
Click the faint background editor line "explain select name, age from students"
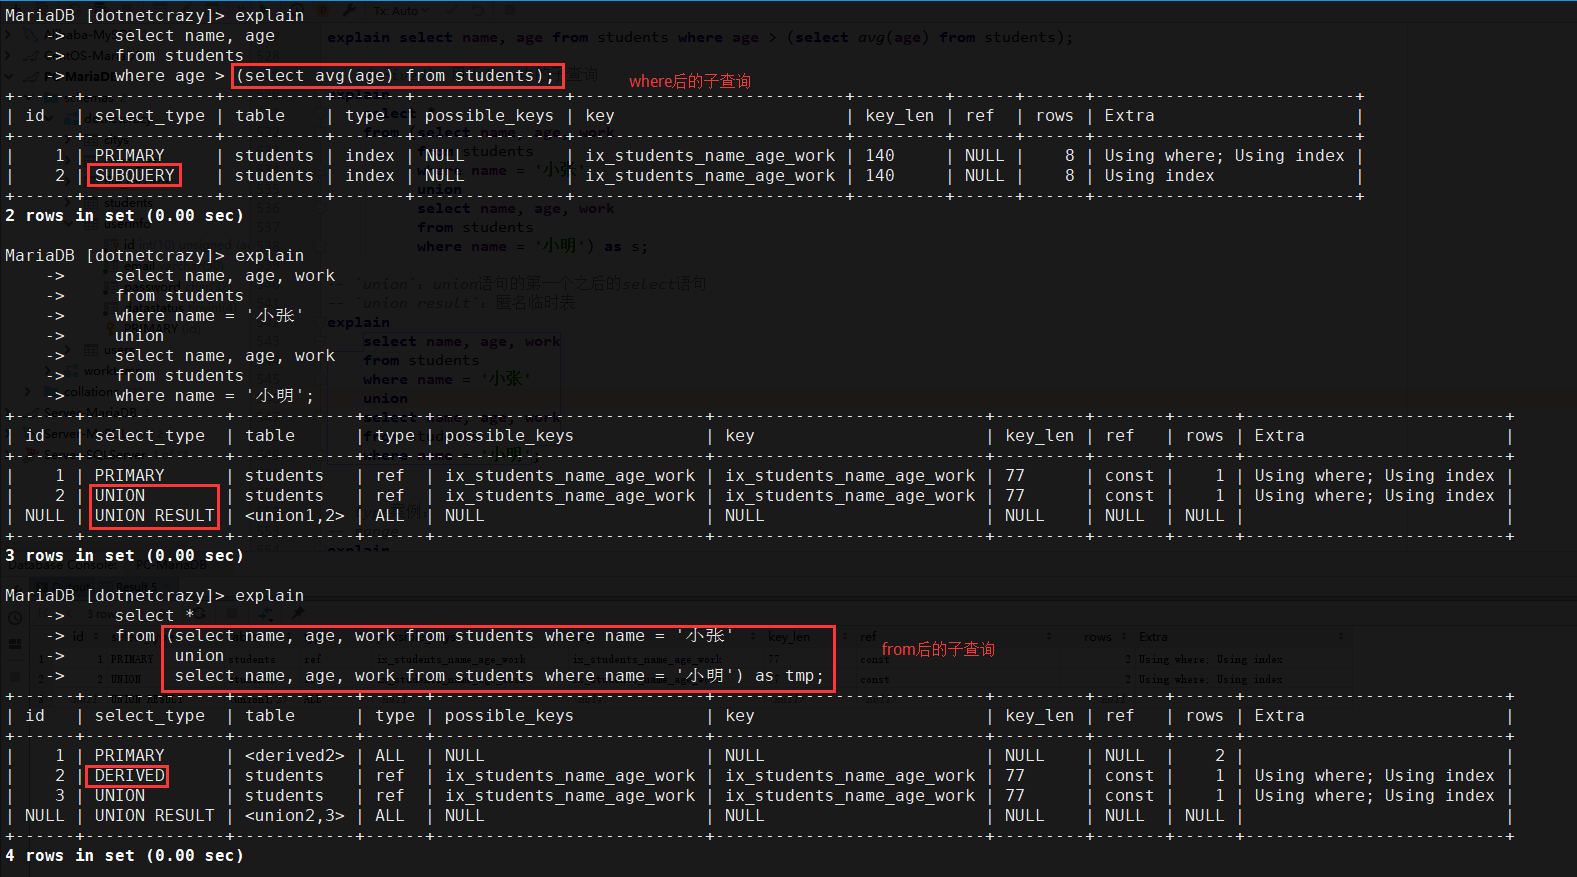[x=700, y=38]
